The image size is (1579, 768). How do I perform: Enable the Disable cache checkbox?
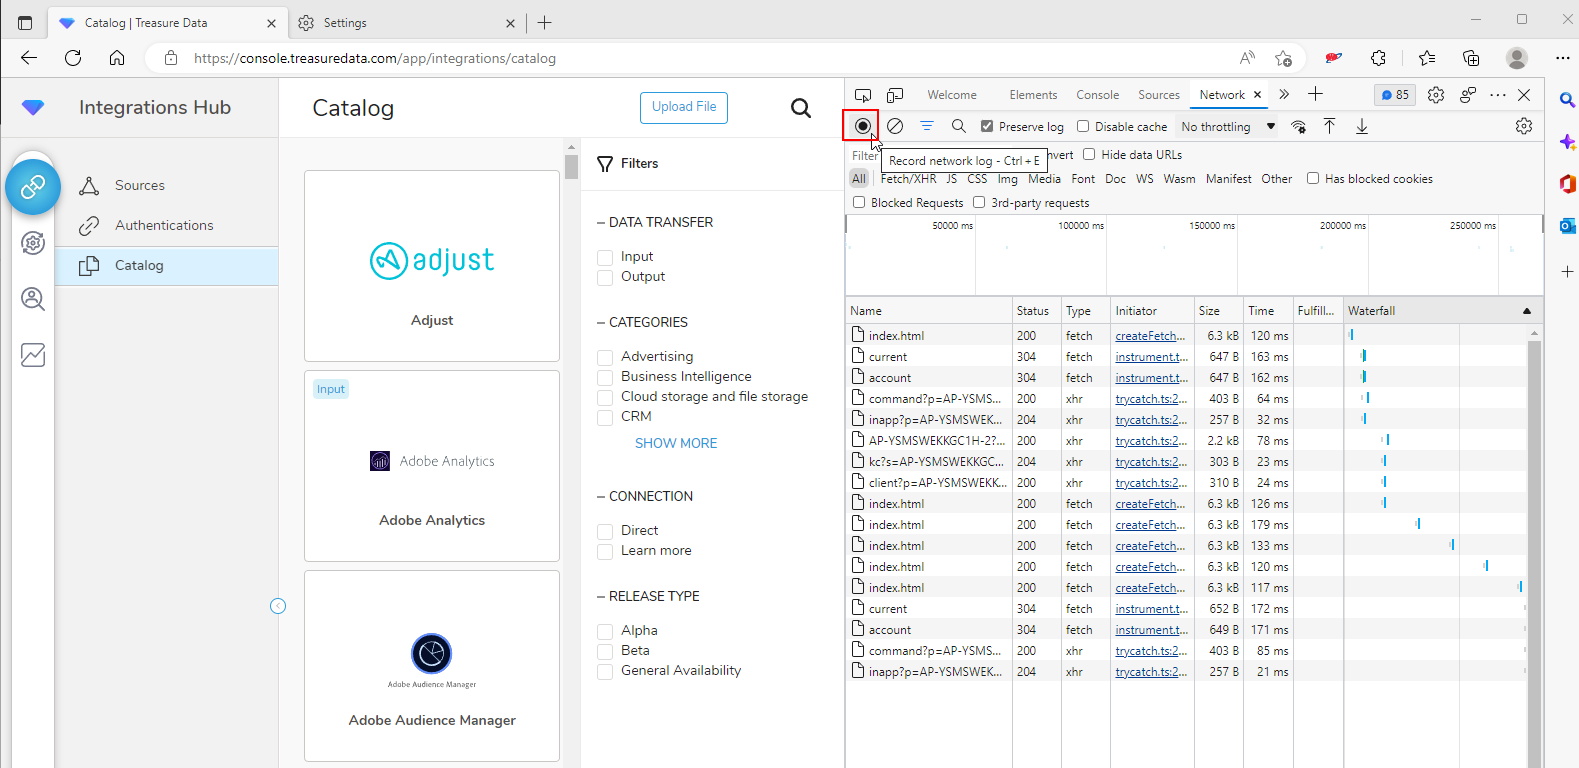(x=1083, y=127)
